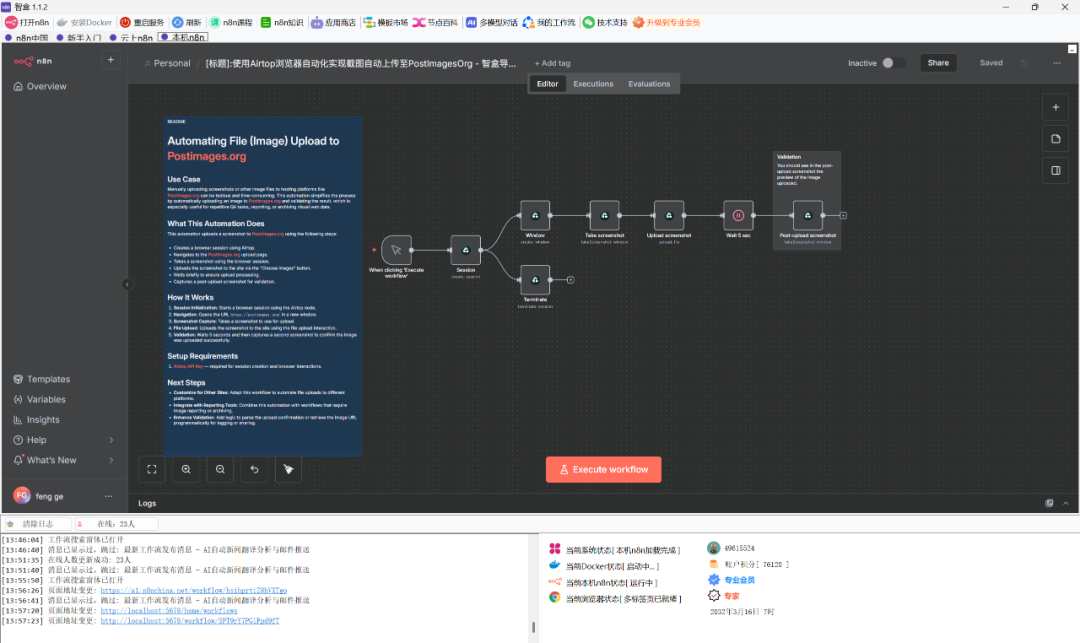Open the 节点百科 node encyclopedia
Viewport: 1080px width, 643px height.
(x=435, y=22)
